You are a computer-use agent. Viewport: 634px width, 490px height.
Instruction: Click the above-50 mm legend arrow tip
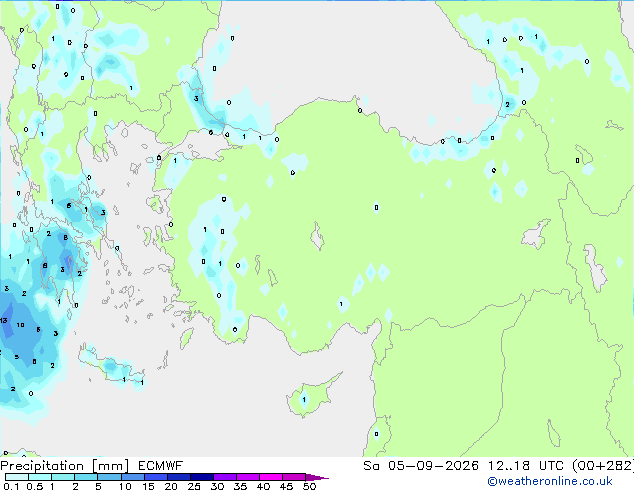[x=317, y=477]
